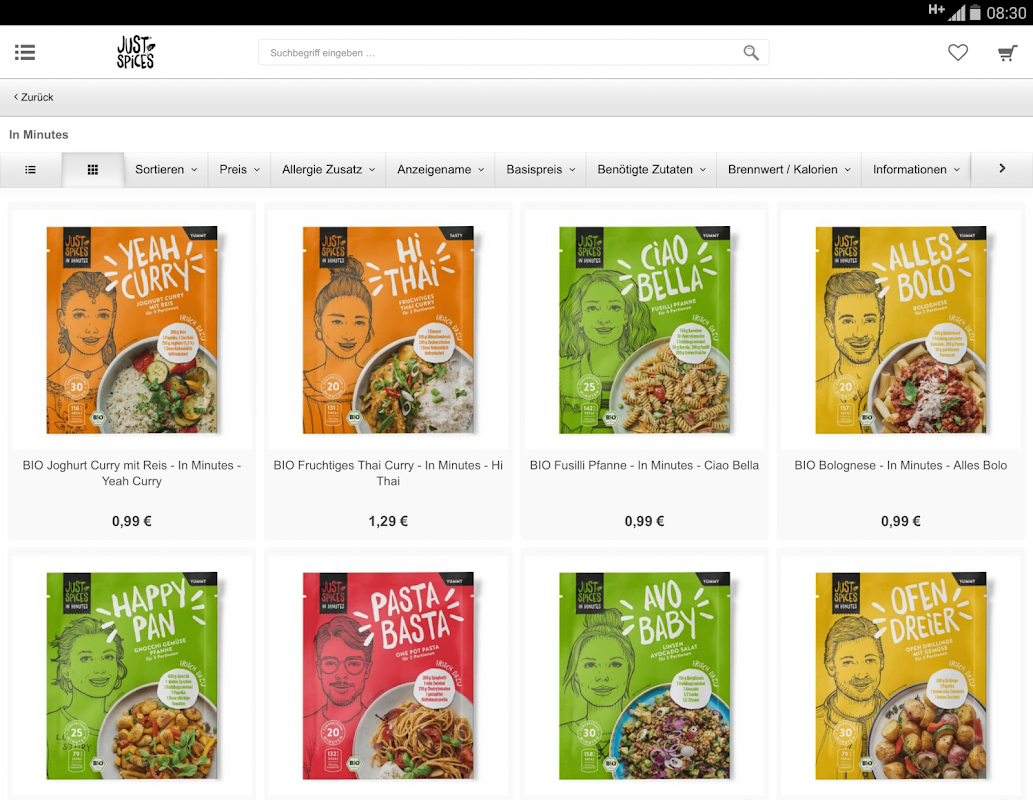Open the shopping cart
Image resolution: width=1033 pixels, height=800 pixels.
pyautogui.click(x=1007, y=53)
